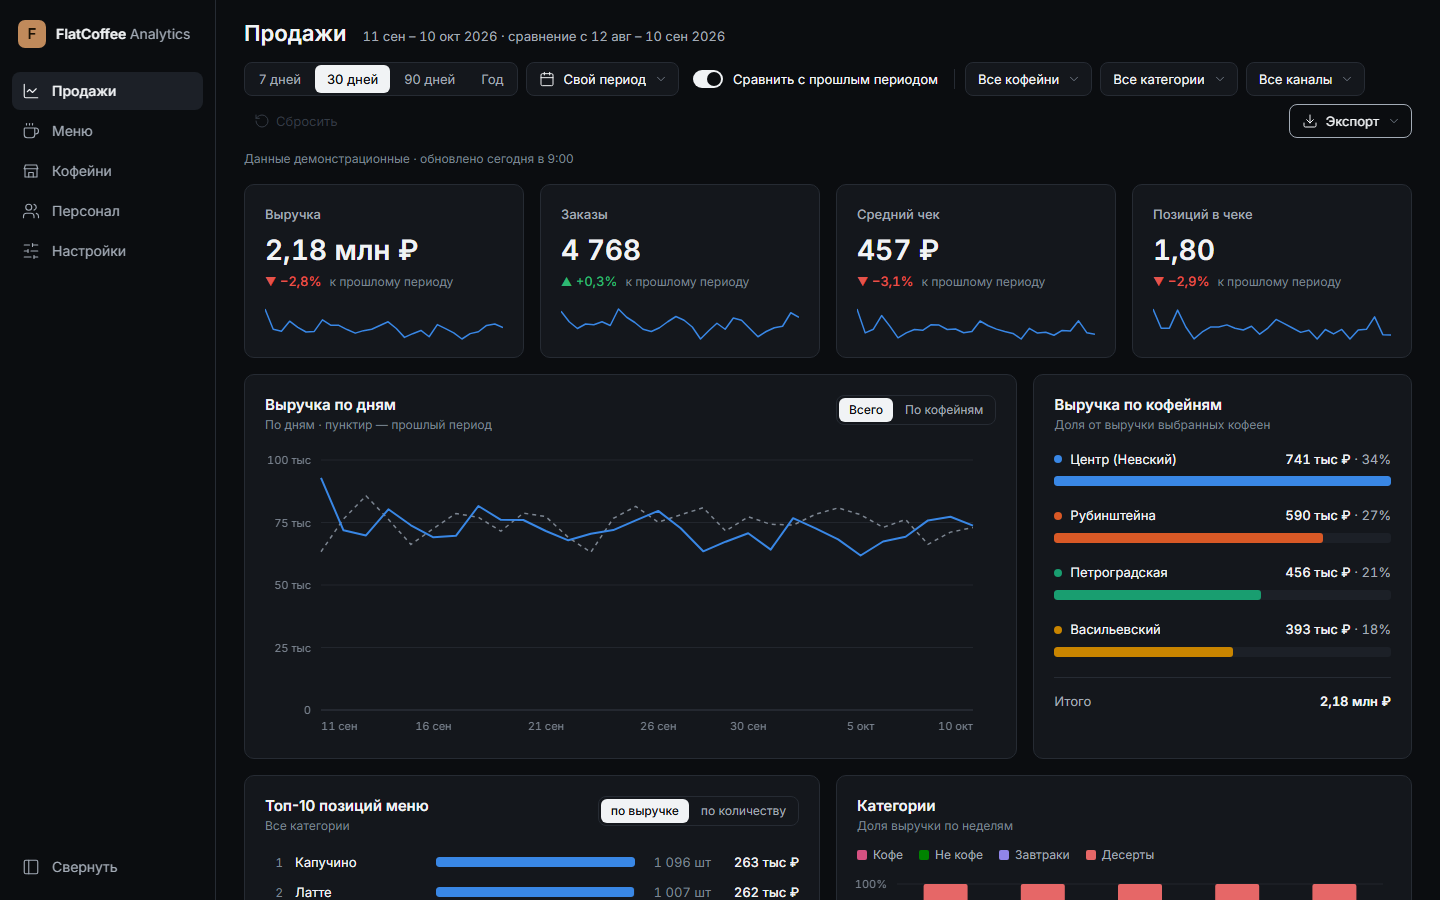
Task: Toggle Сравнить с прошлым периодом switch
Action: click(708, 79)
